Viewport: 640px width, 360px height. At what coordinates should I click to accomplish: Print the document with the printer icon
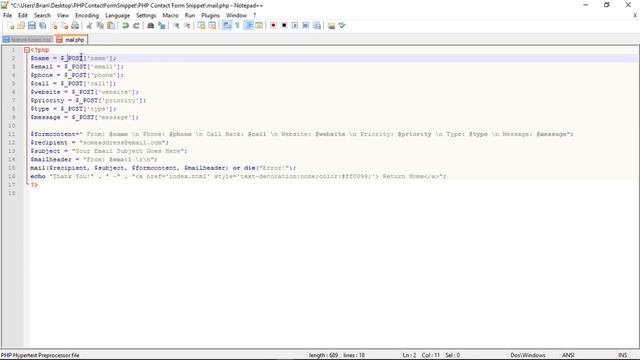(x=75, y=26)
